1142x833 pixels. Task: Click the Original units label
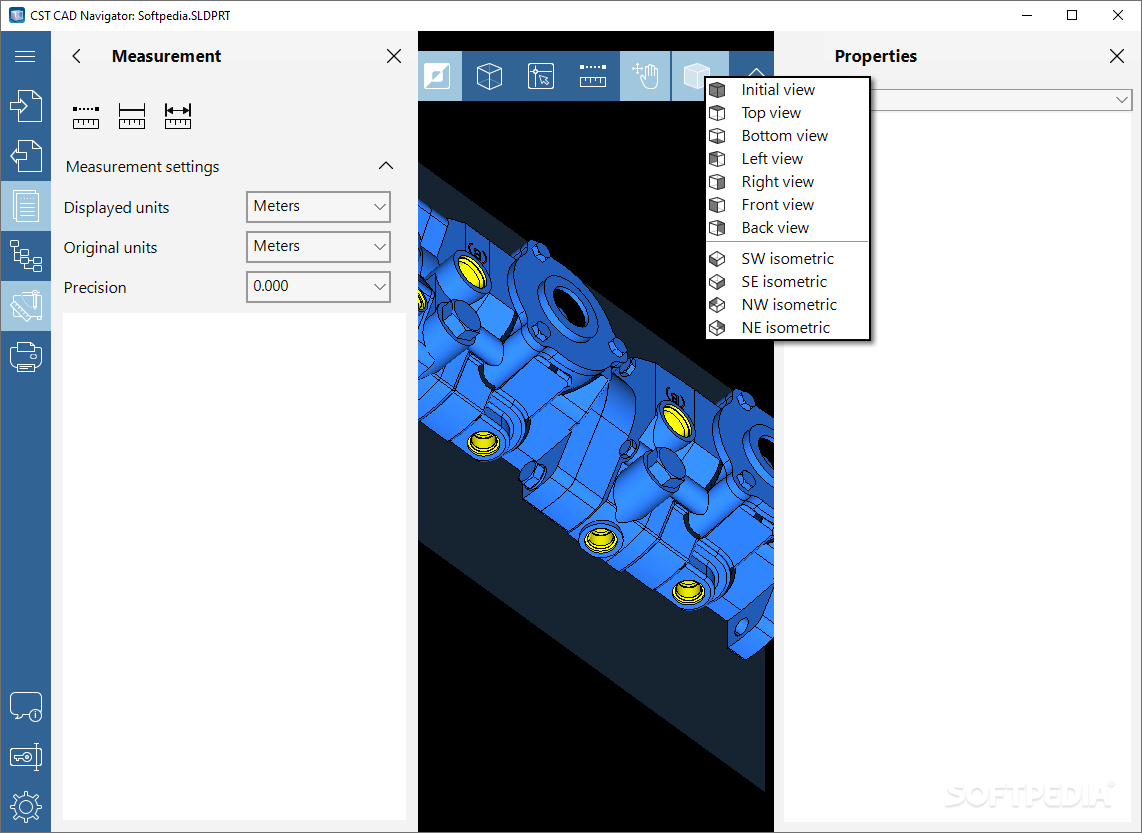point(111,248)
